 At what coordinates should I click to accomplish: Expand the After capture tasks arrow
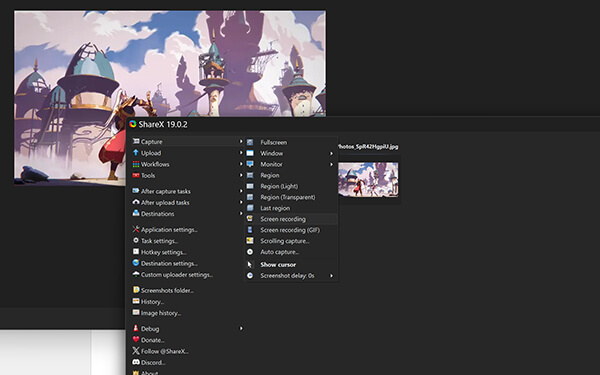coord(241,191)
